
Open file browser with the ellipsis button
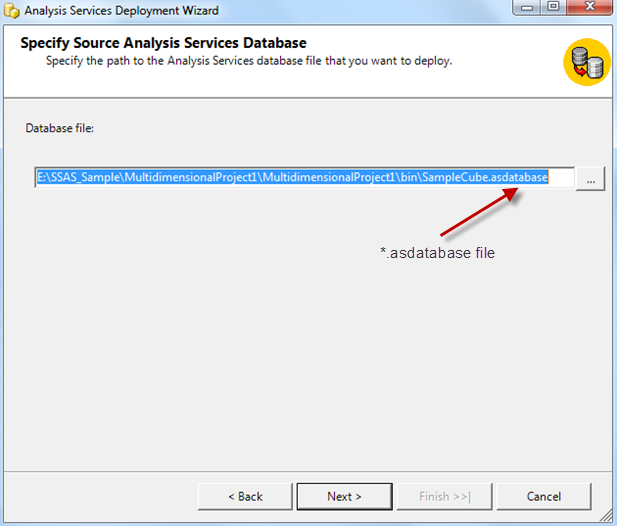[590, 179]
